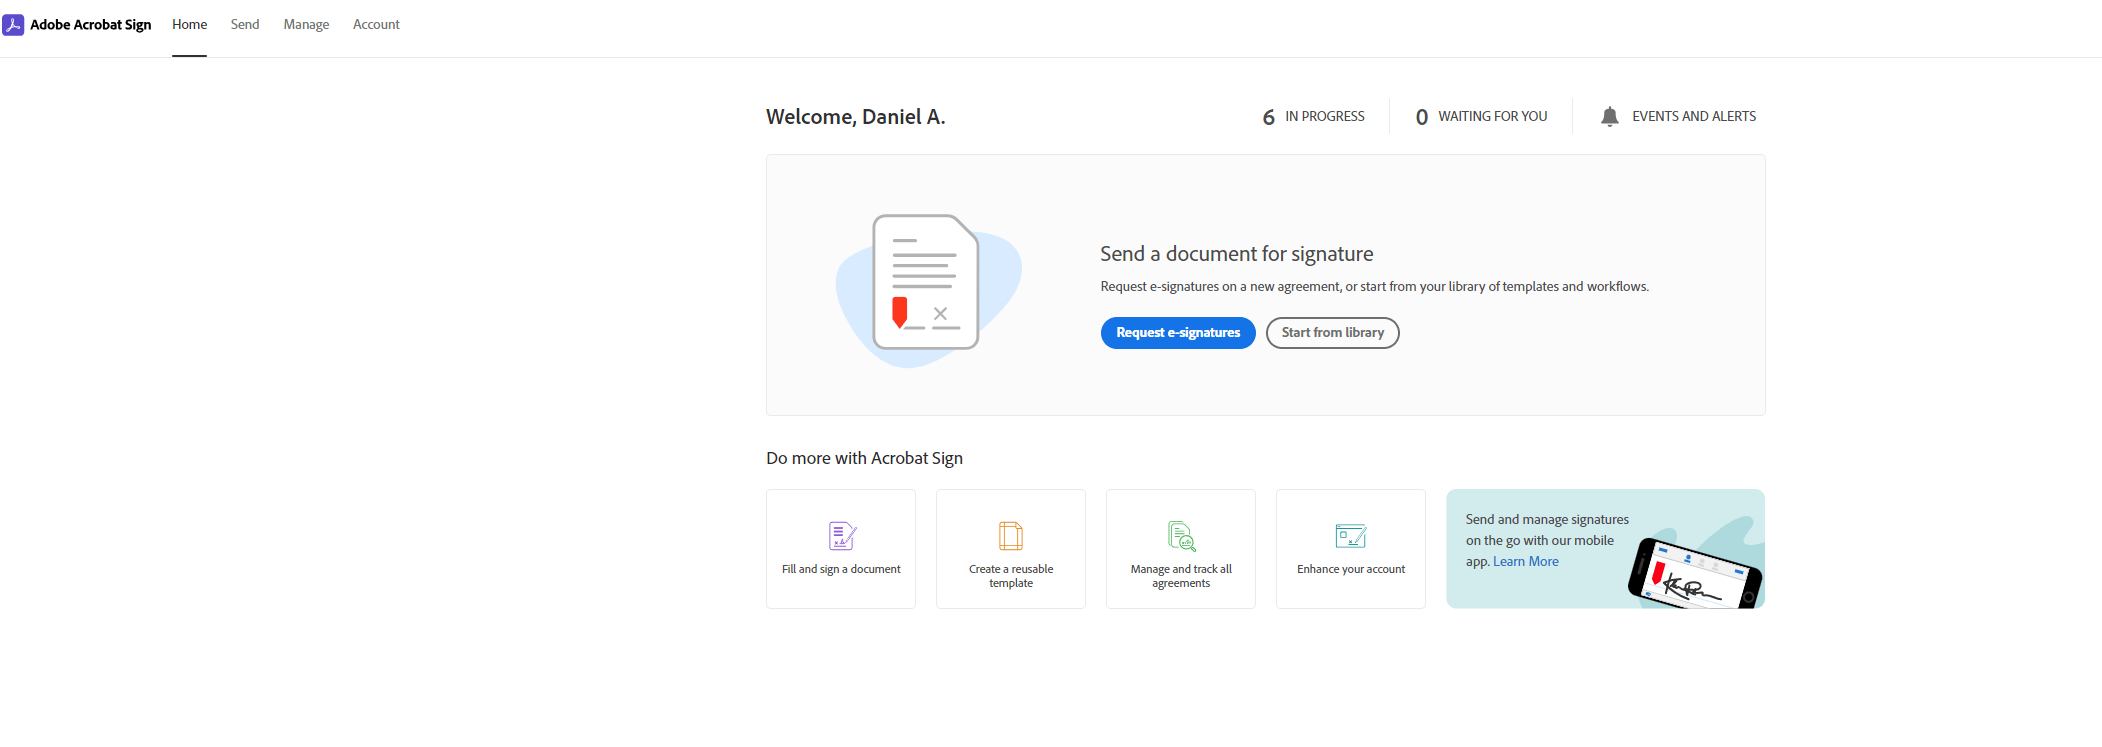The width and height of the screenshot is (2102, 747).
Task: Click the Manage and track agreements icon
Action: pos(1182,536)
